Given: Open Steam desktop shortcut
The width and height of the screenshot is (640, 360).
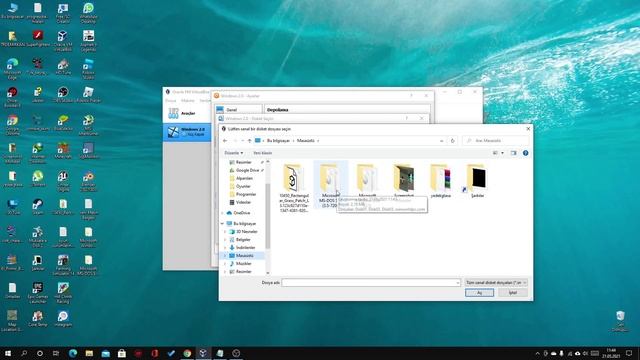Looking at the screenshot, I should click(x=38, y=206).
